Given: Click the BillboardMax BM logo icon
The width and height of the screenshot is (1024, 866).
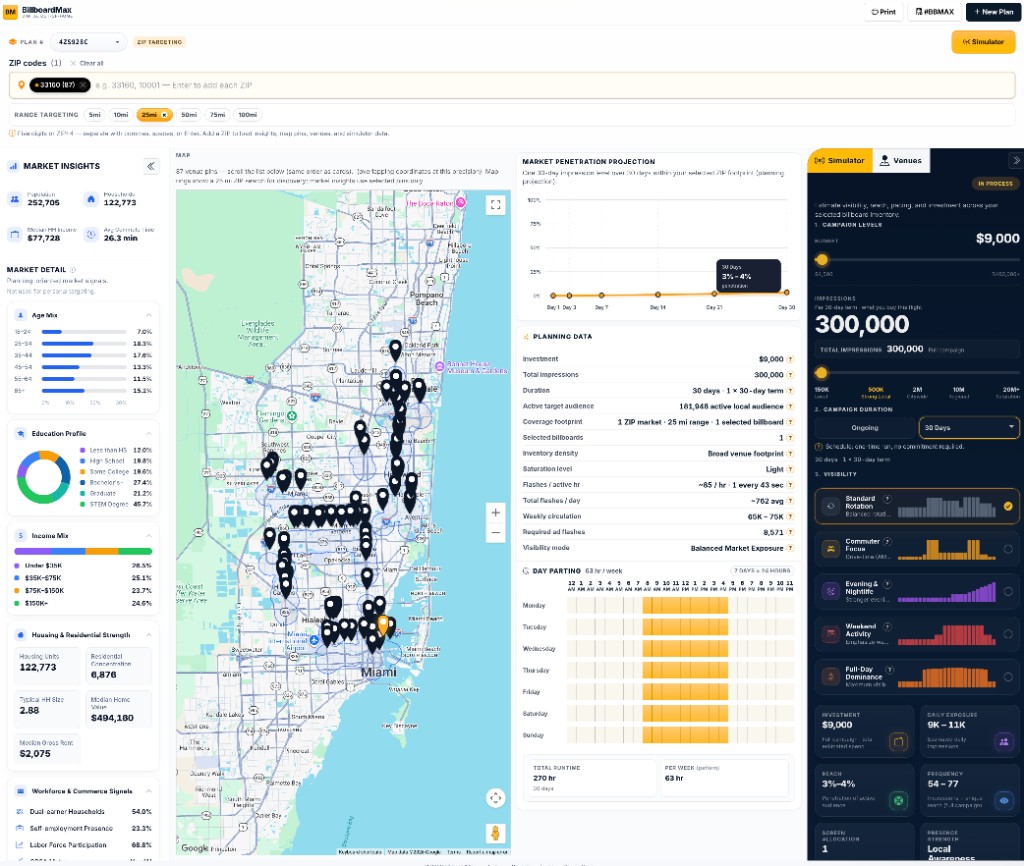Looking at the screenshot, I should coord(10,12).
